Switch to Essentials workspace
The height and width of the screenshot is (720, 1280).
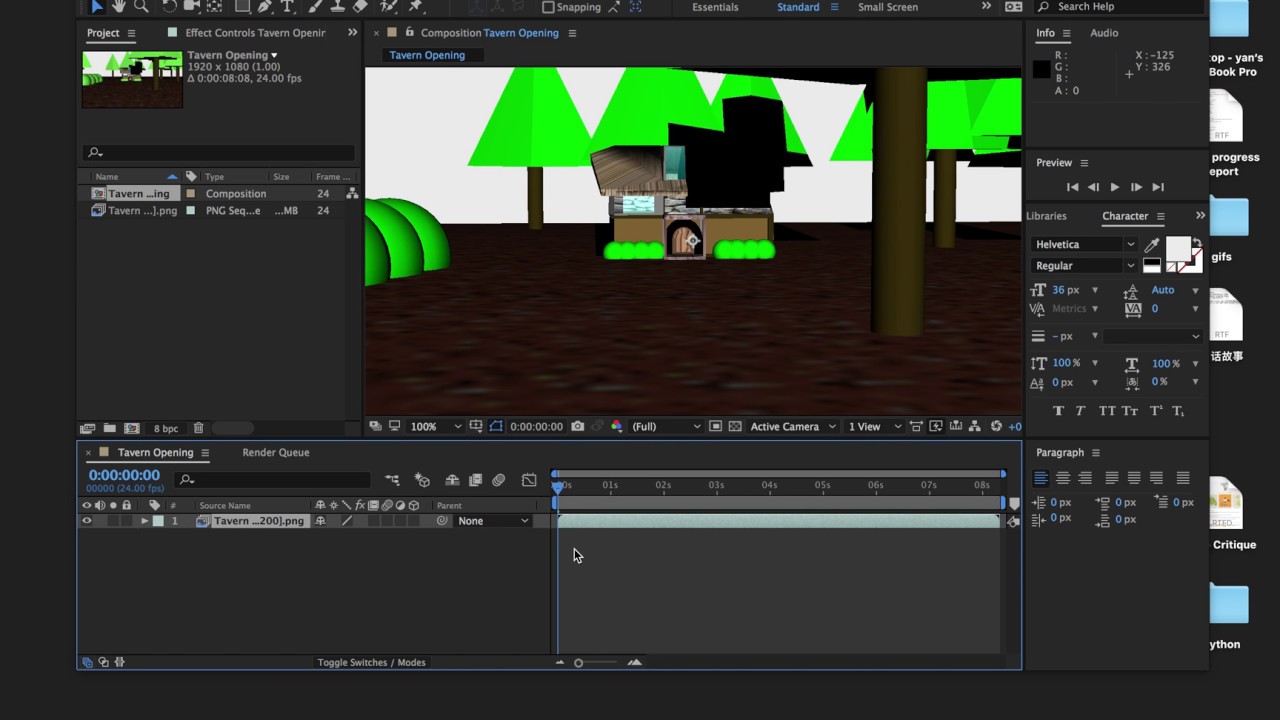[715, 7]
